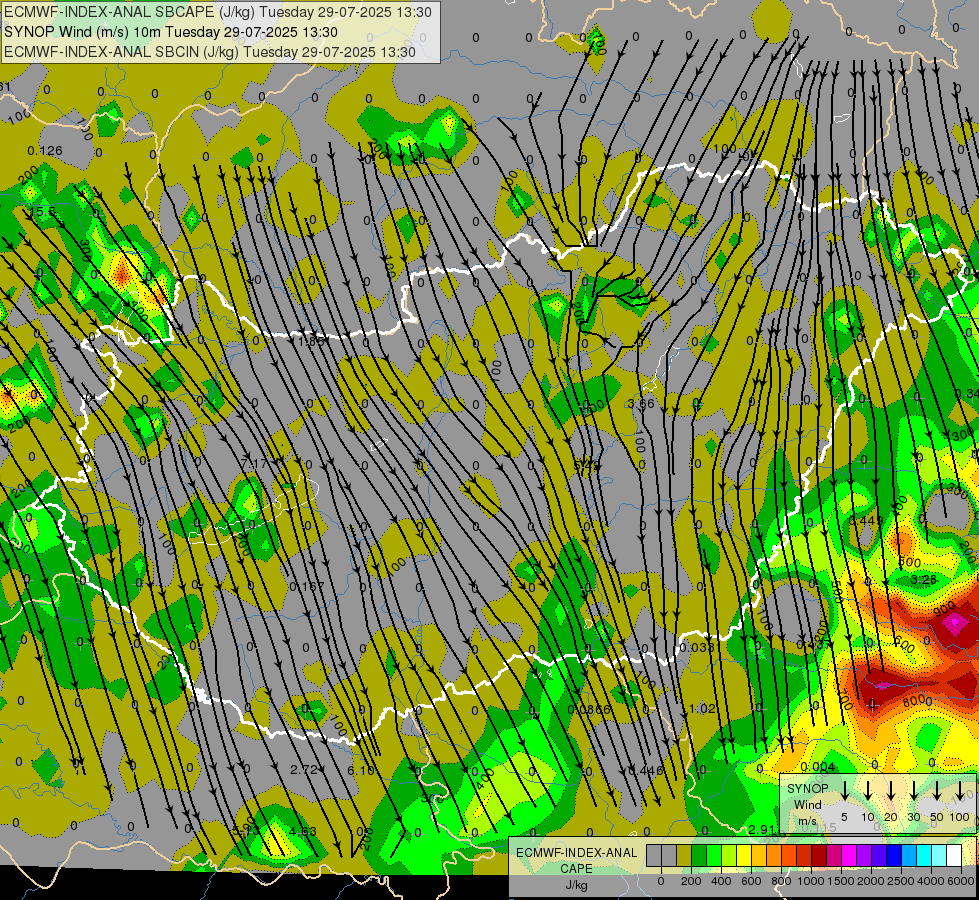Click the 100 m/s wind arrow in SYNOP legend

pos(960,790)
